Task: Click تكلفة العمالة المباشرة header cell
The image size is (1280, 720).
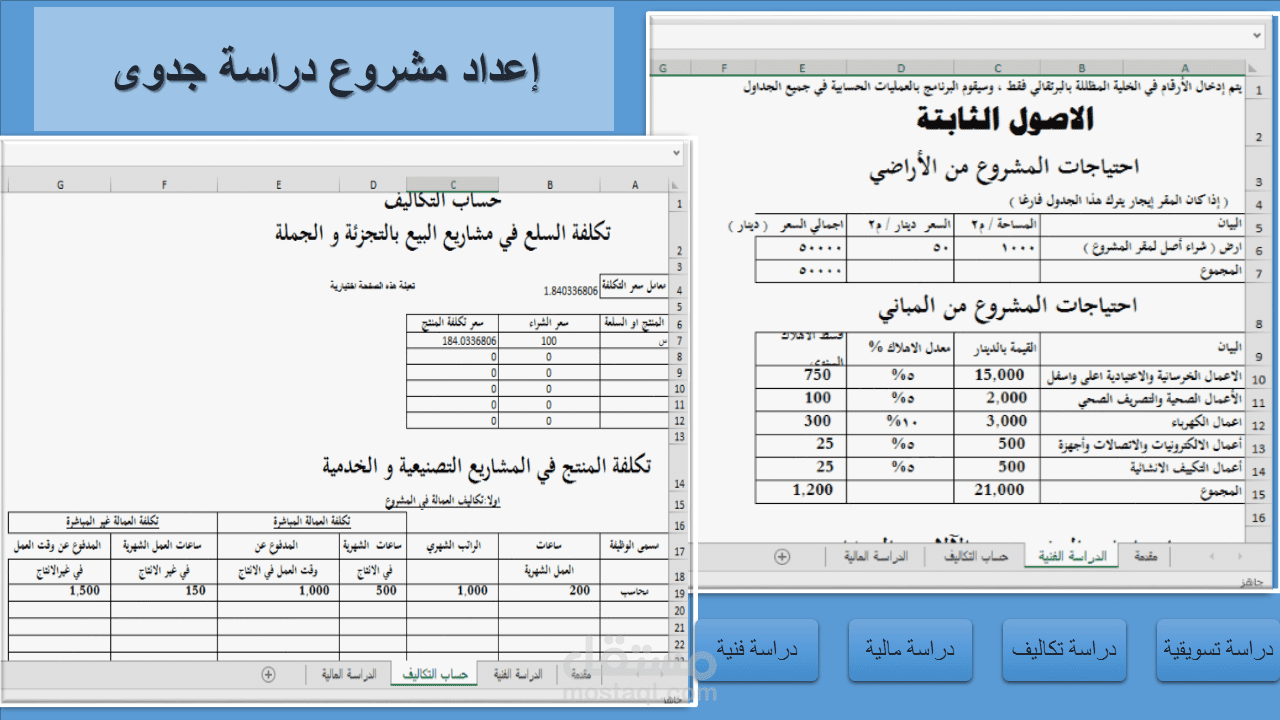Action: pyautogui.click(x=312, y=522)
